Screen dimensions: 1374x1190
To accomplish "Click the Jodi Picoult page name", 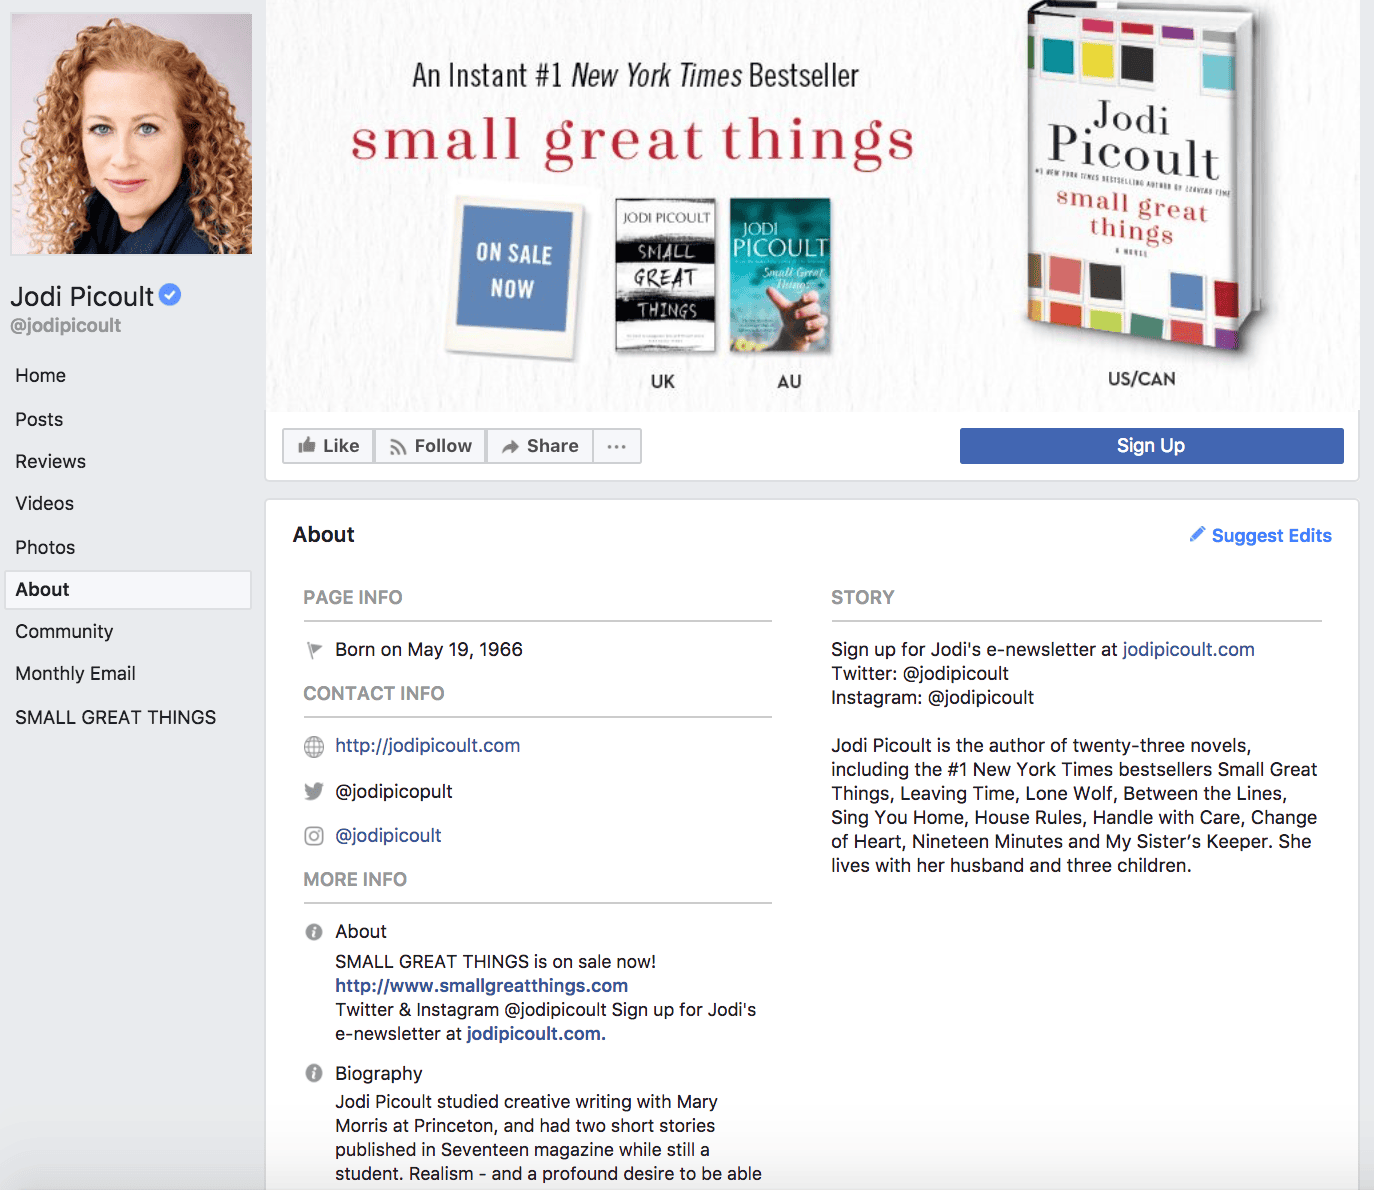I will pos(82,297).
